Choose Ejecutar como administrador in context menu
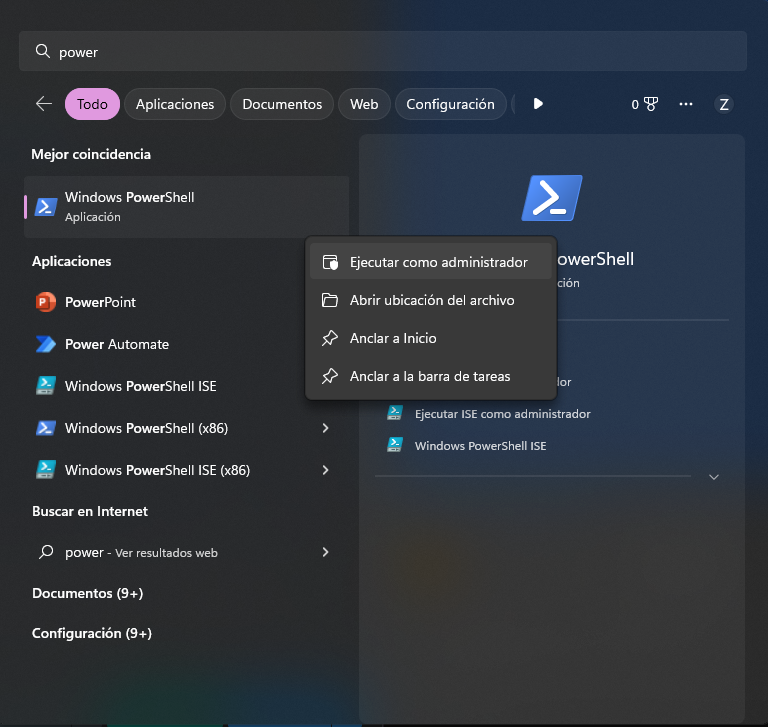768x727 pixels. pyautogui.click(x=431, y=262)
